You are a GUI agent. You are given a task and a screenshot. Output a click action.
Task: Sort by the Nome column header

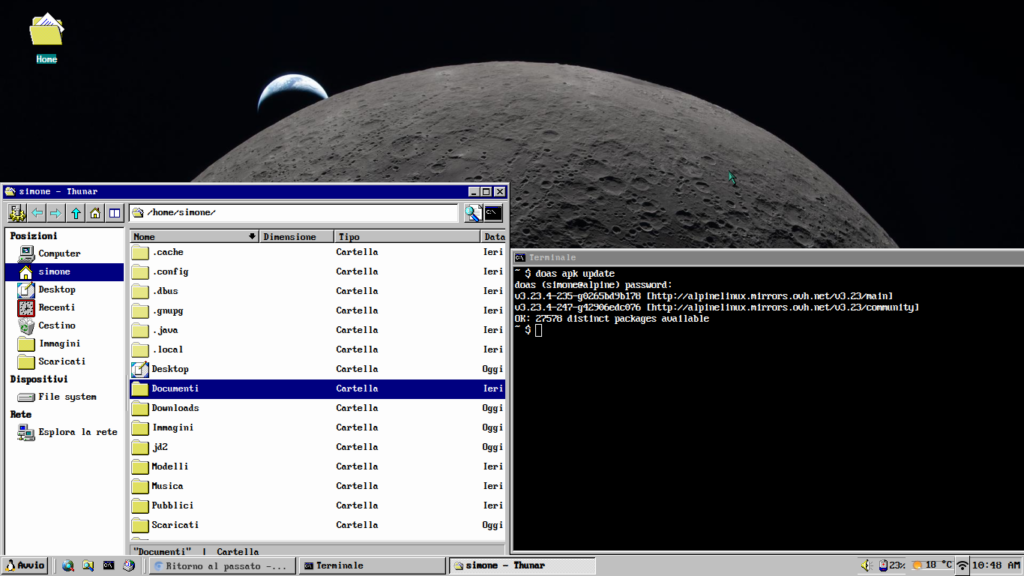click(x=194, y=236)
